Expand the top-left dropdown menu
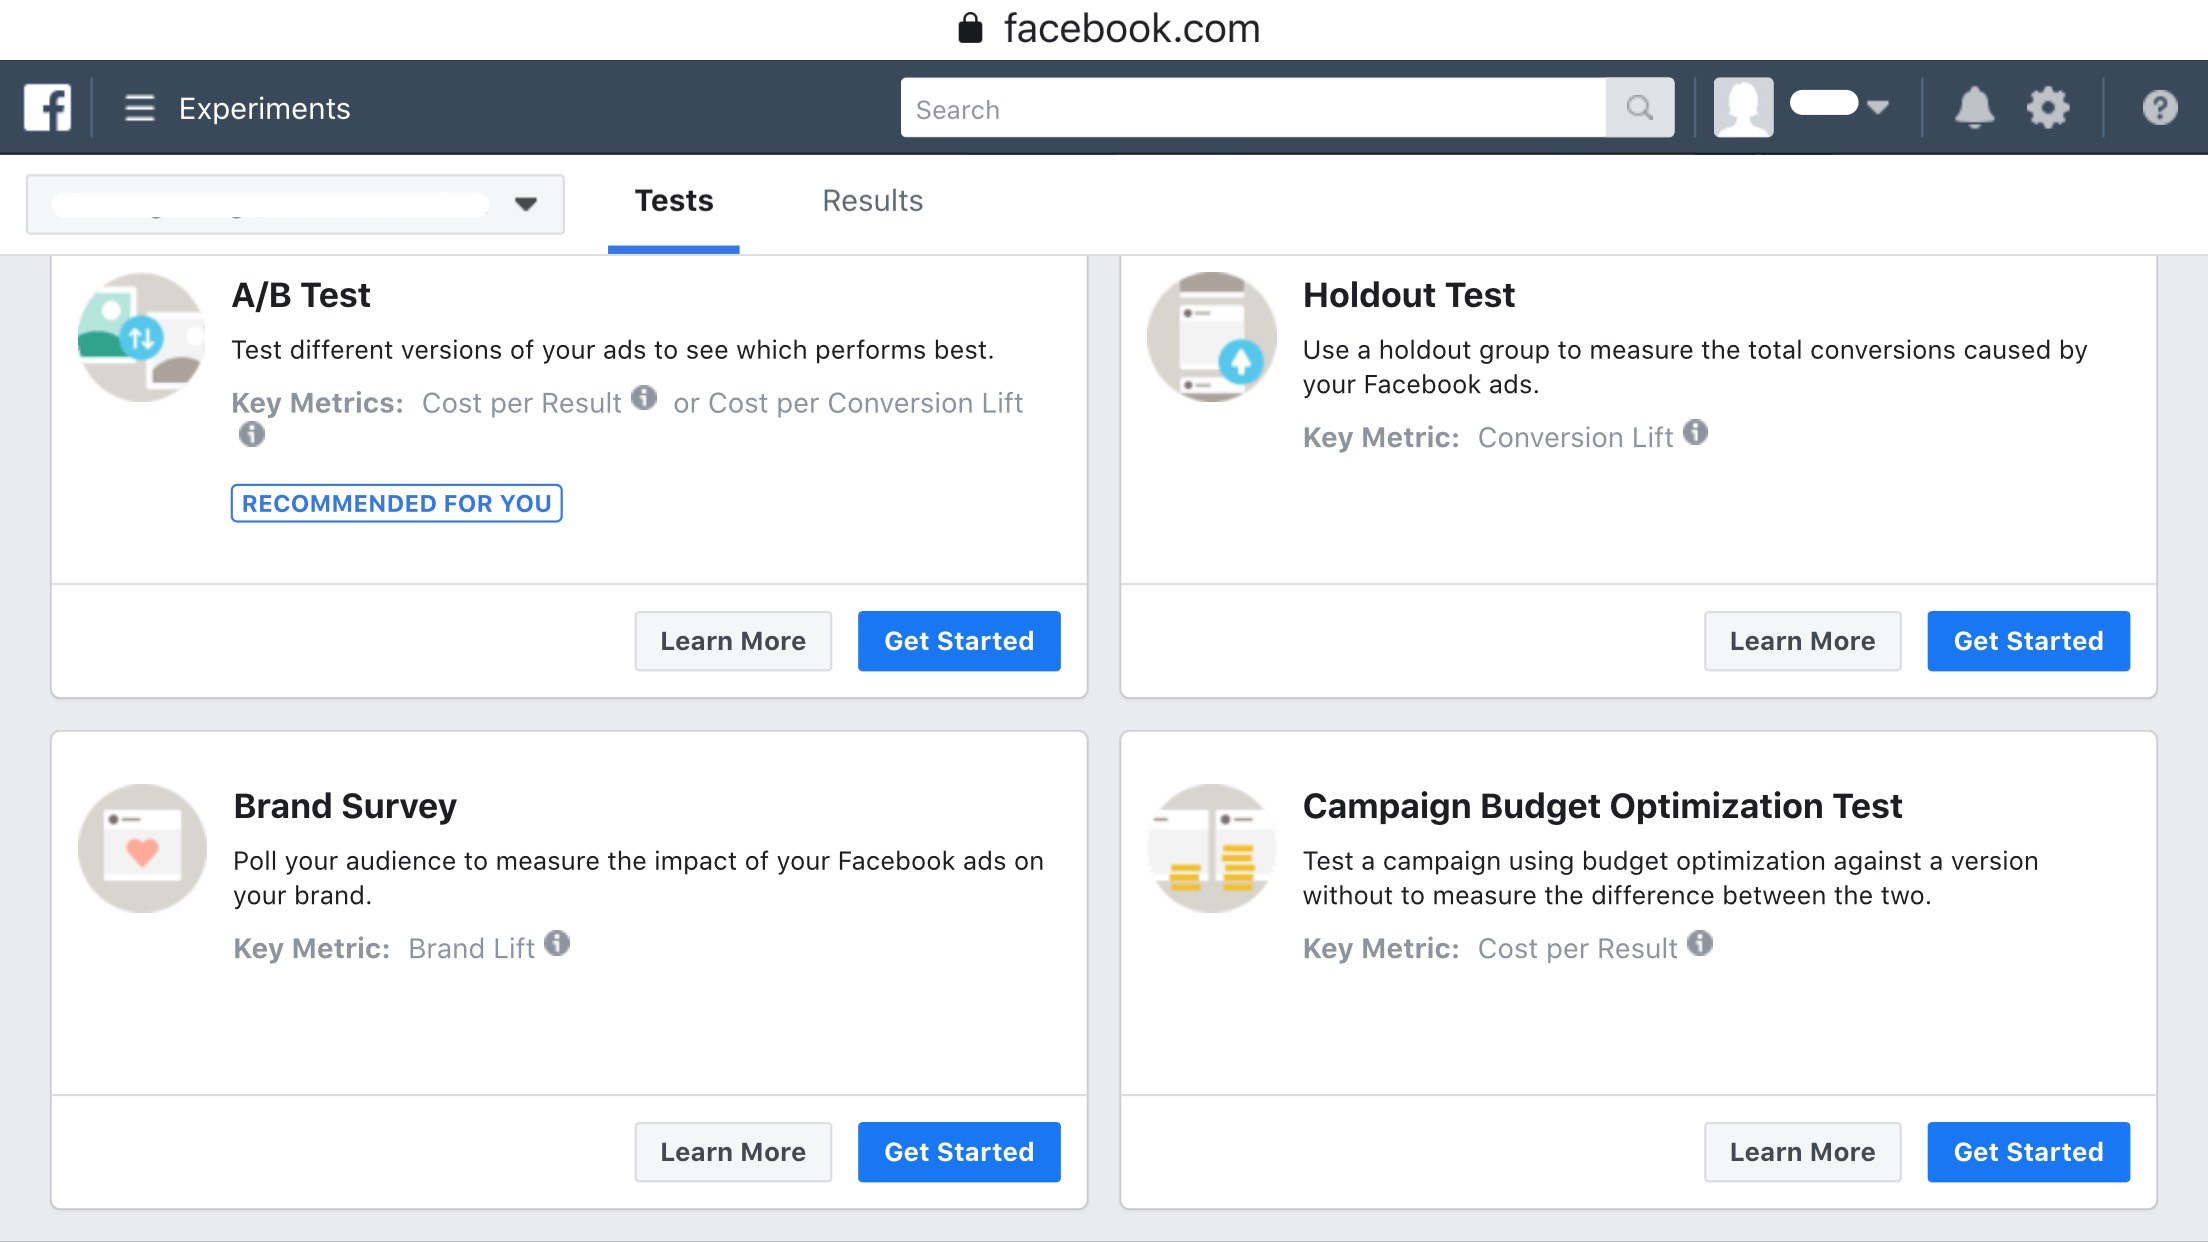Image resolution: width=2208 pixels, height=1242 pixels. coord(528,200)
